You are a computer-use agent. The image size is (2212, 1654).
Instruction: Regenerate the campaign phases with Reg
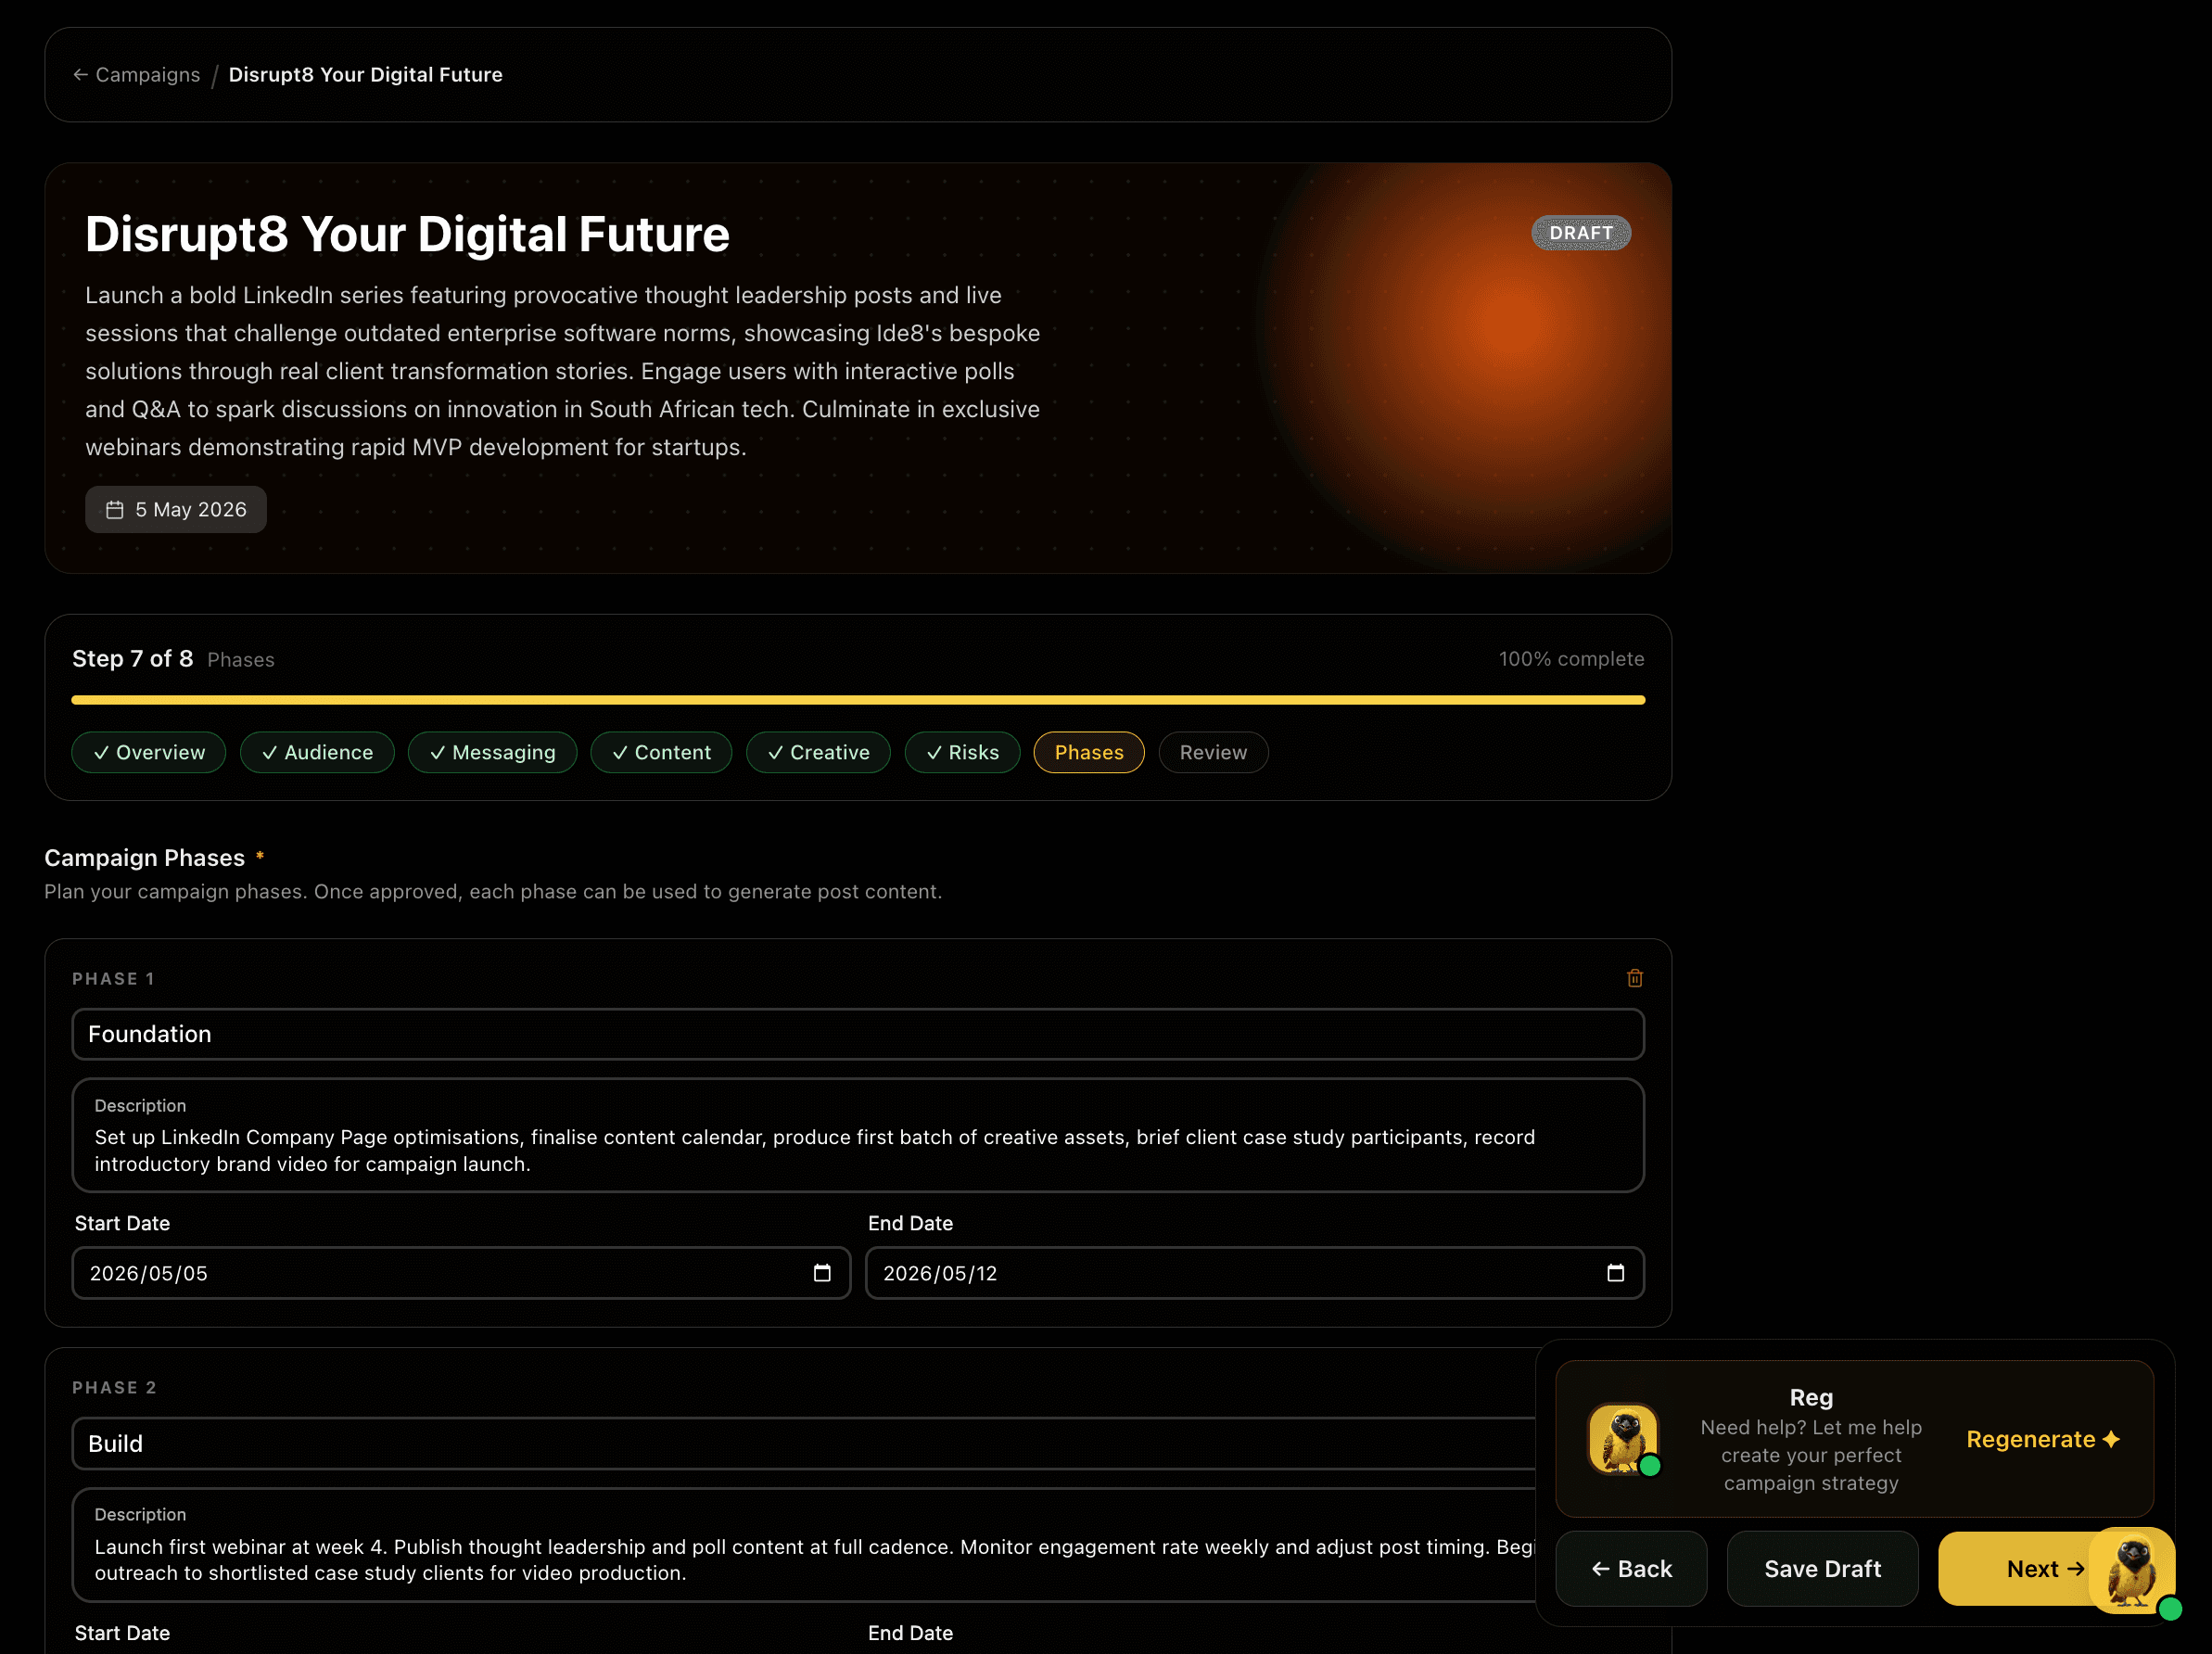point(2043,1439)
